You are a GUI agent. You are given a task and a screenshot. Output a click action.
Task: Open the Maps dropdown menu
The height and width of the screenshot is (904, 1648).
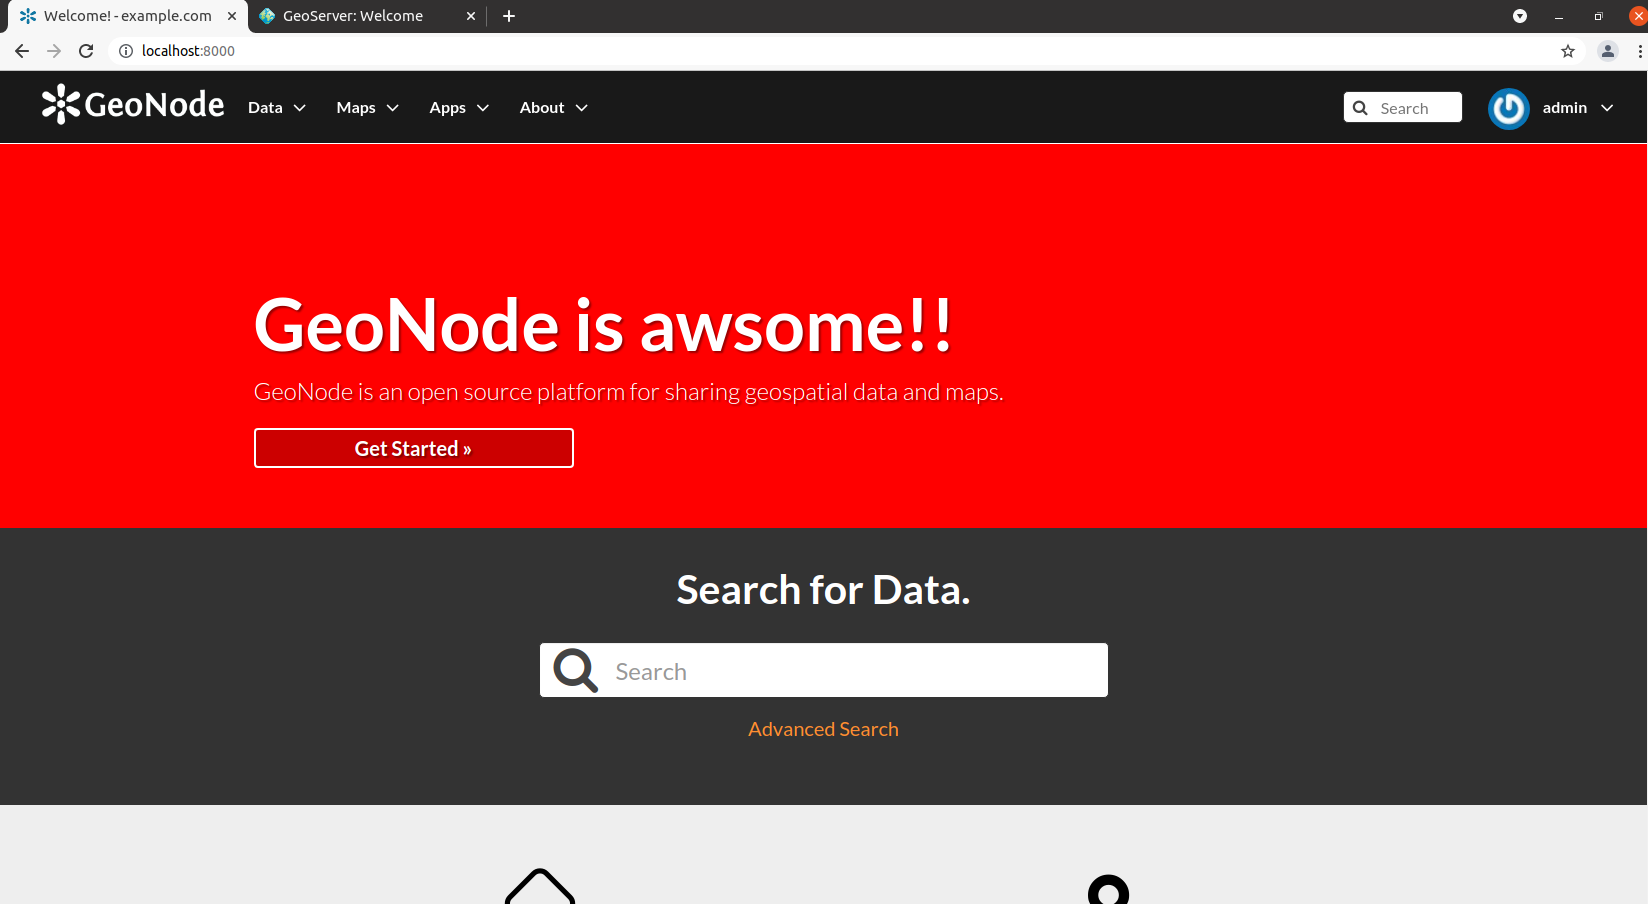click(x=367, y=108)
